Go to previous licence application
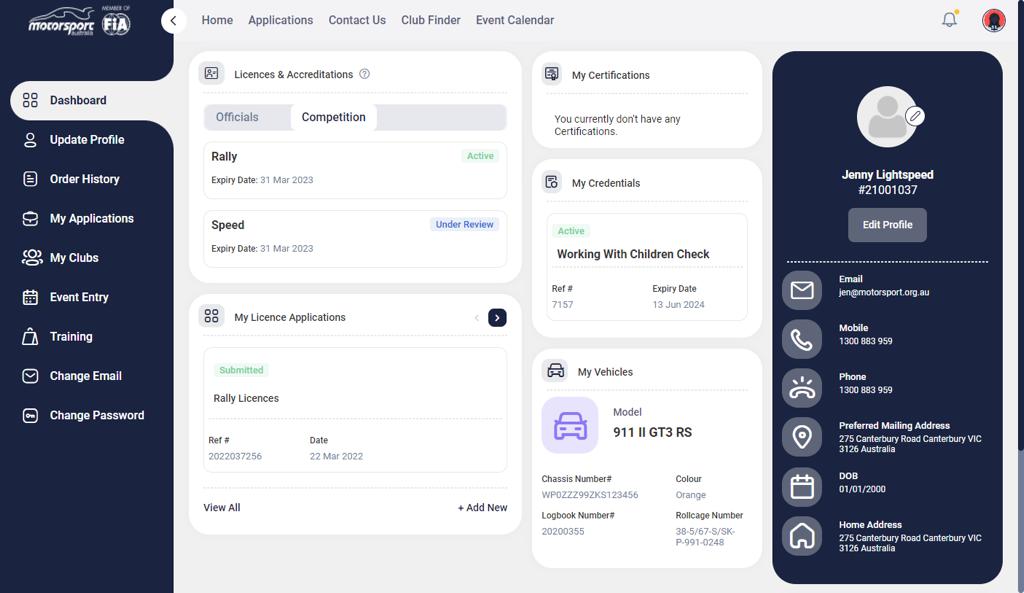Image resolution: width=1024 pixels, height=593 pixels. pyautogui.click(x=477, y=317)
